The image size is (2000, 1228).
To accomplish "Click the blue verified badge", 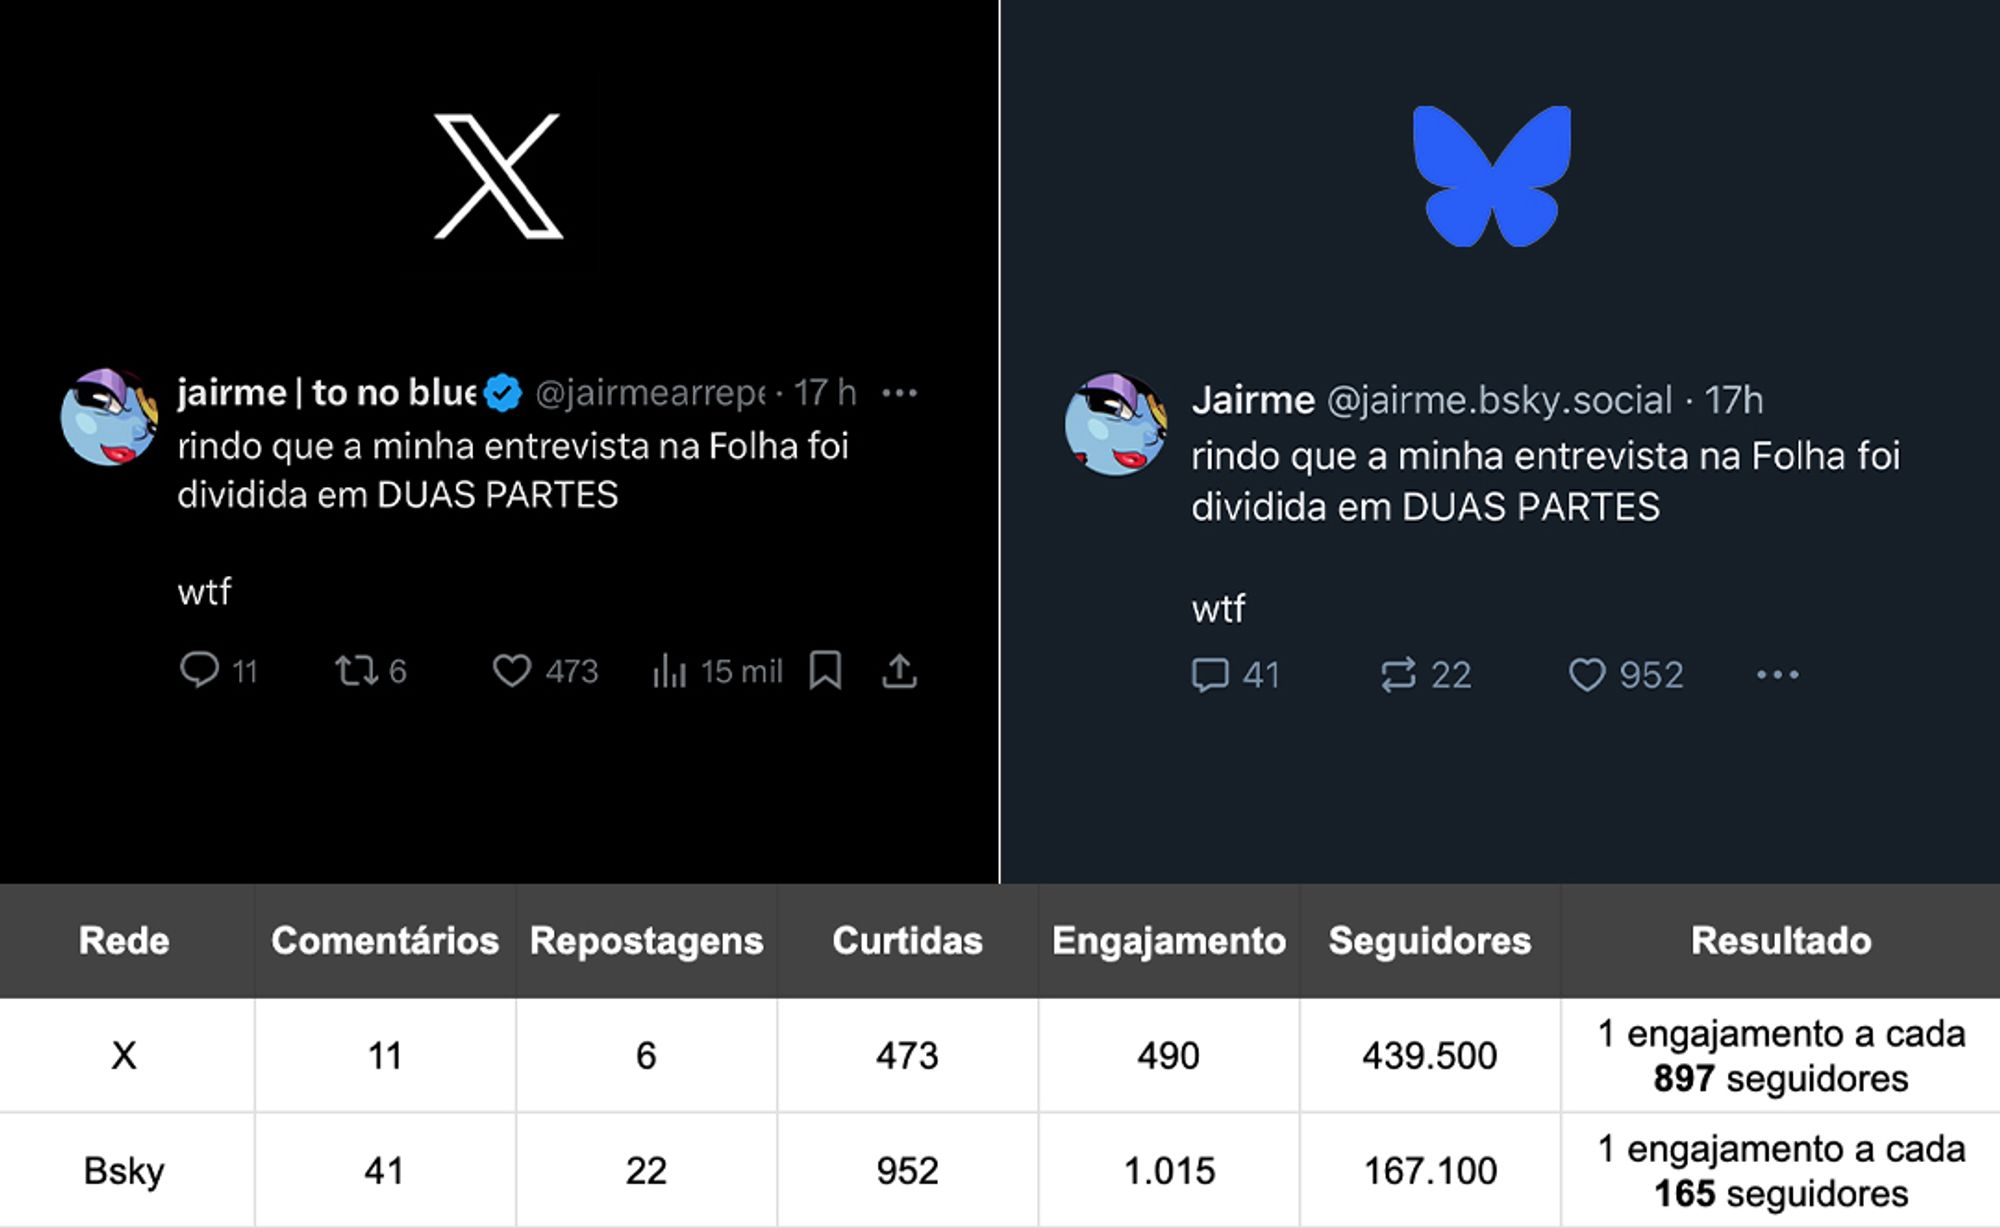I will [503, 393].
